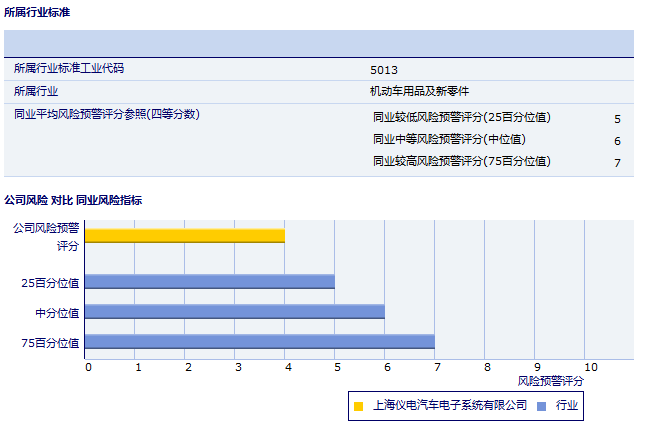Image resolution: width=653 pixels, height=427 pixels.
Task: Click the blue 行业 legend swatch
Action: click(541, 405)
